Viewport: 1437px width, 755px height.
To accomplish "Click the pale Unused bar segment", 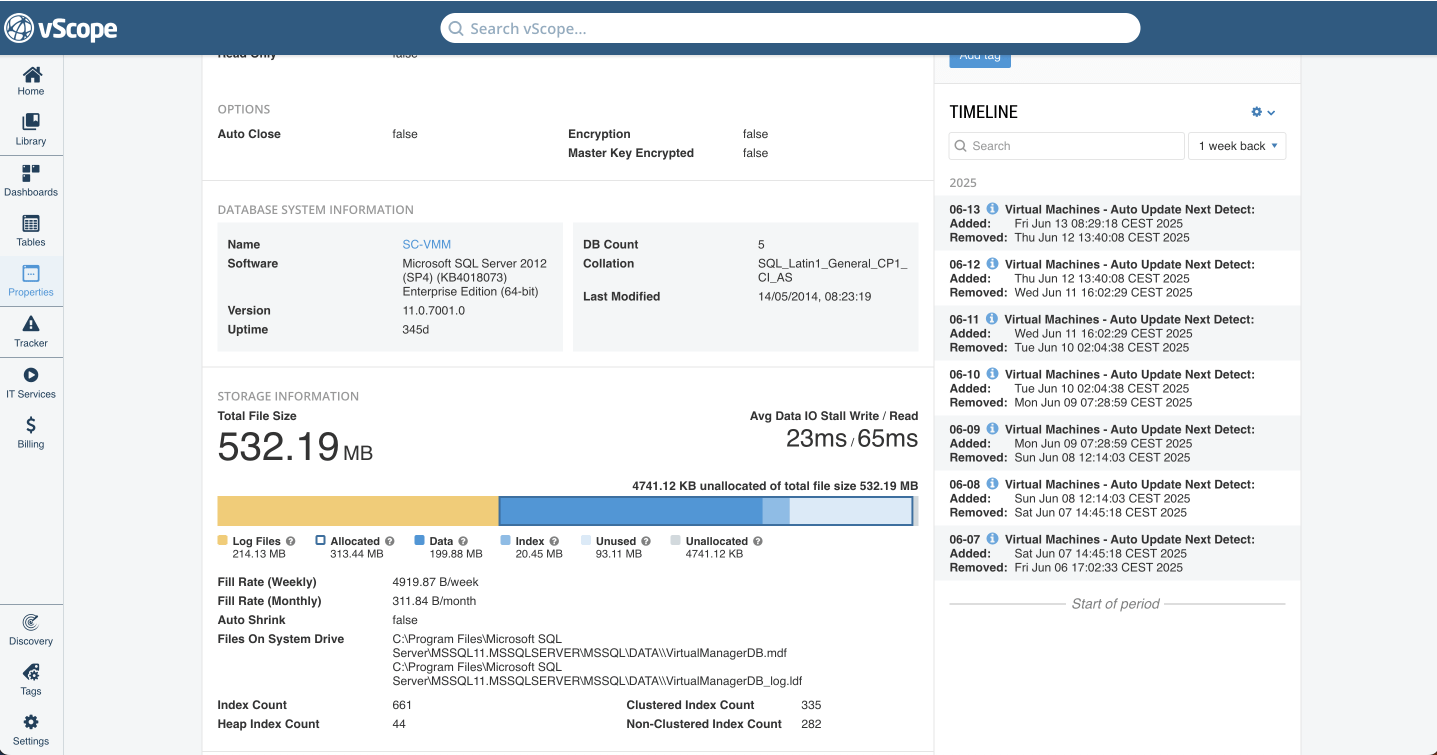I will pyautogui.click(x=850, y=511).
